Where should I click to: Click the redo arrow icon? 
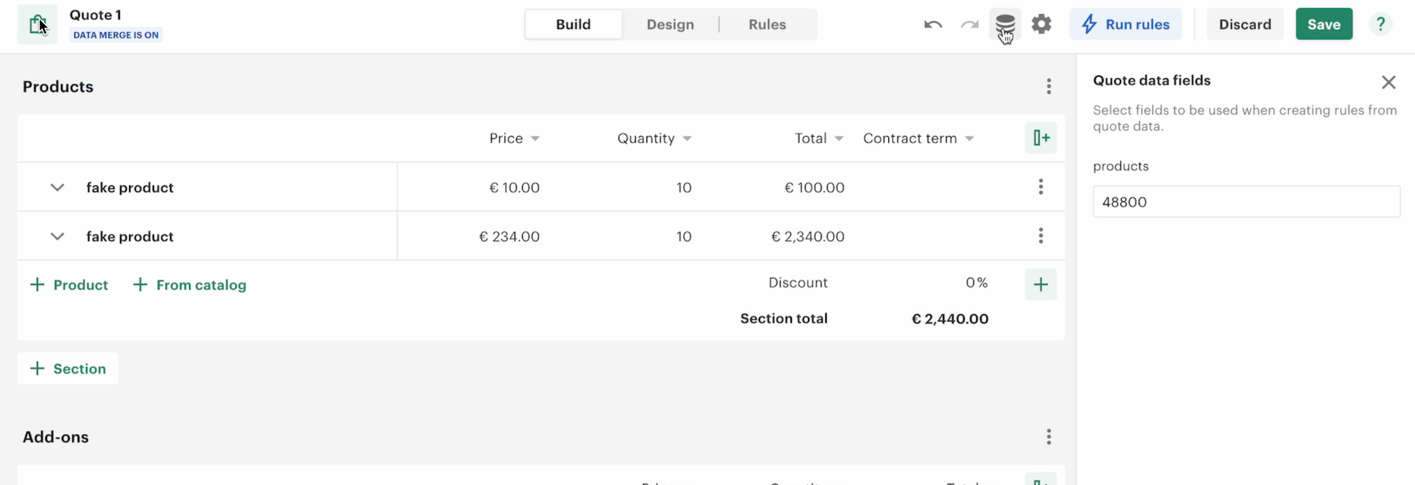(x=969, y=24)
